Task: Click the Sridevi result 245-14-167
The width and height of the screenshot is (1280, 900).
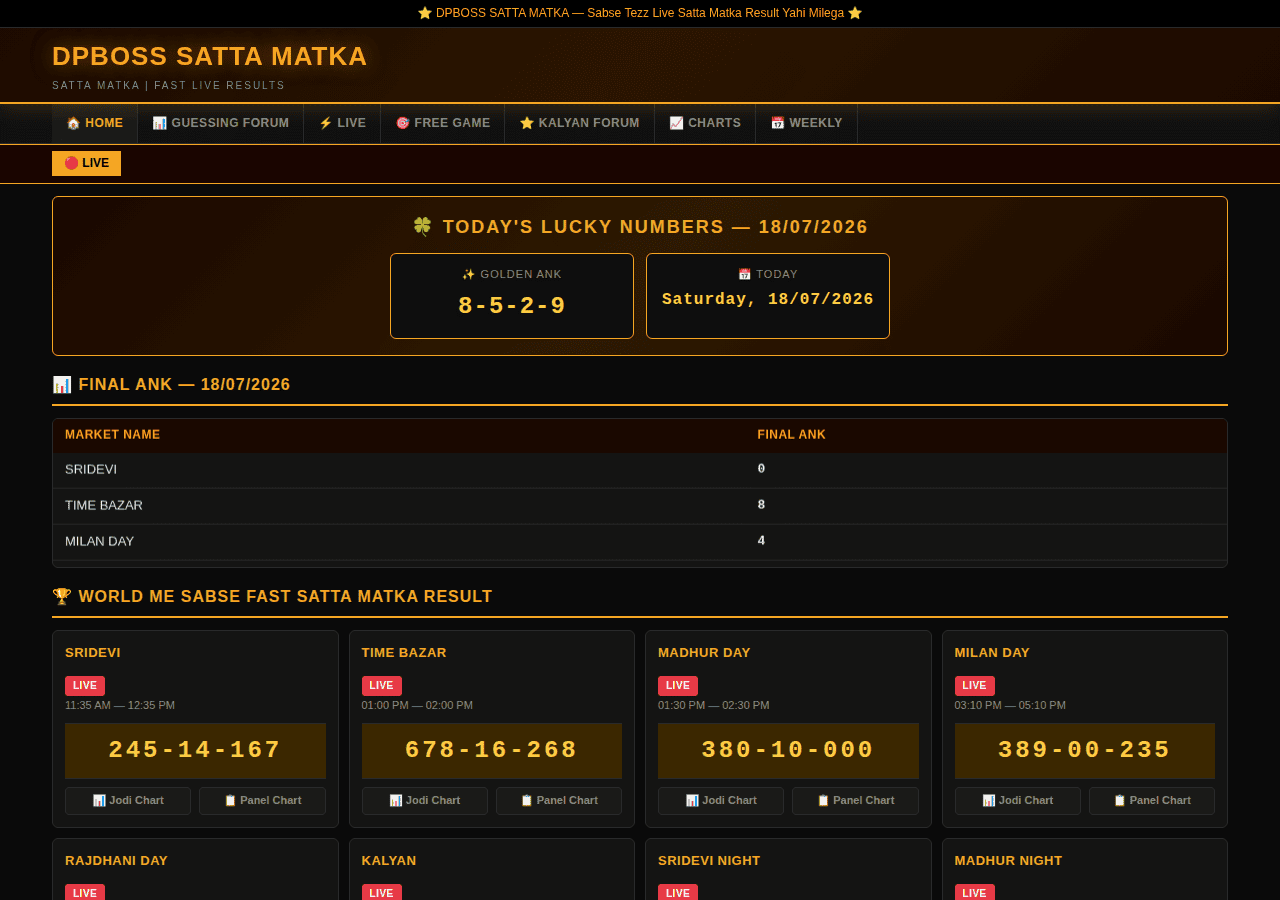Action: click(x=195, y=750)
